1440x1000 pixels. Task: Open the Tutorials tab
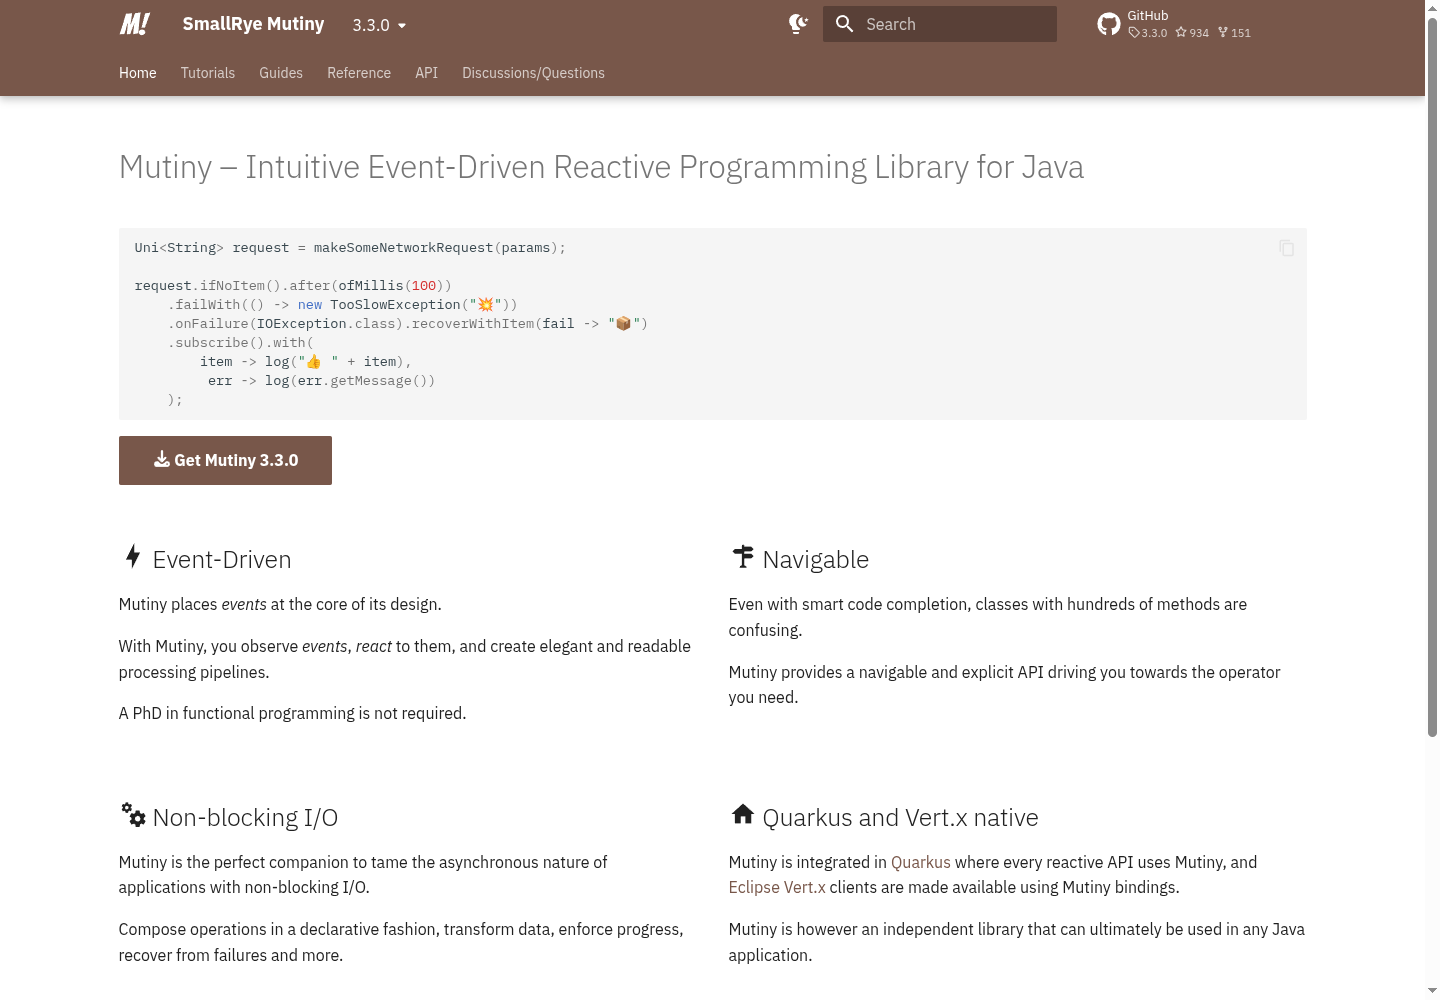click(x=208, y=73)
